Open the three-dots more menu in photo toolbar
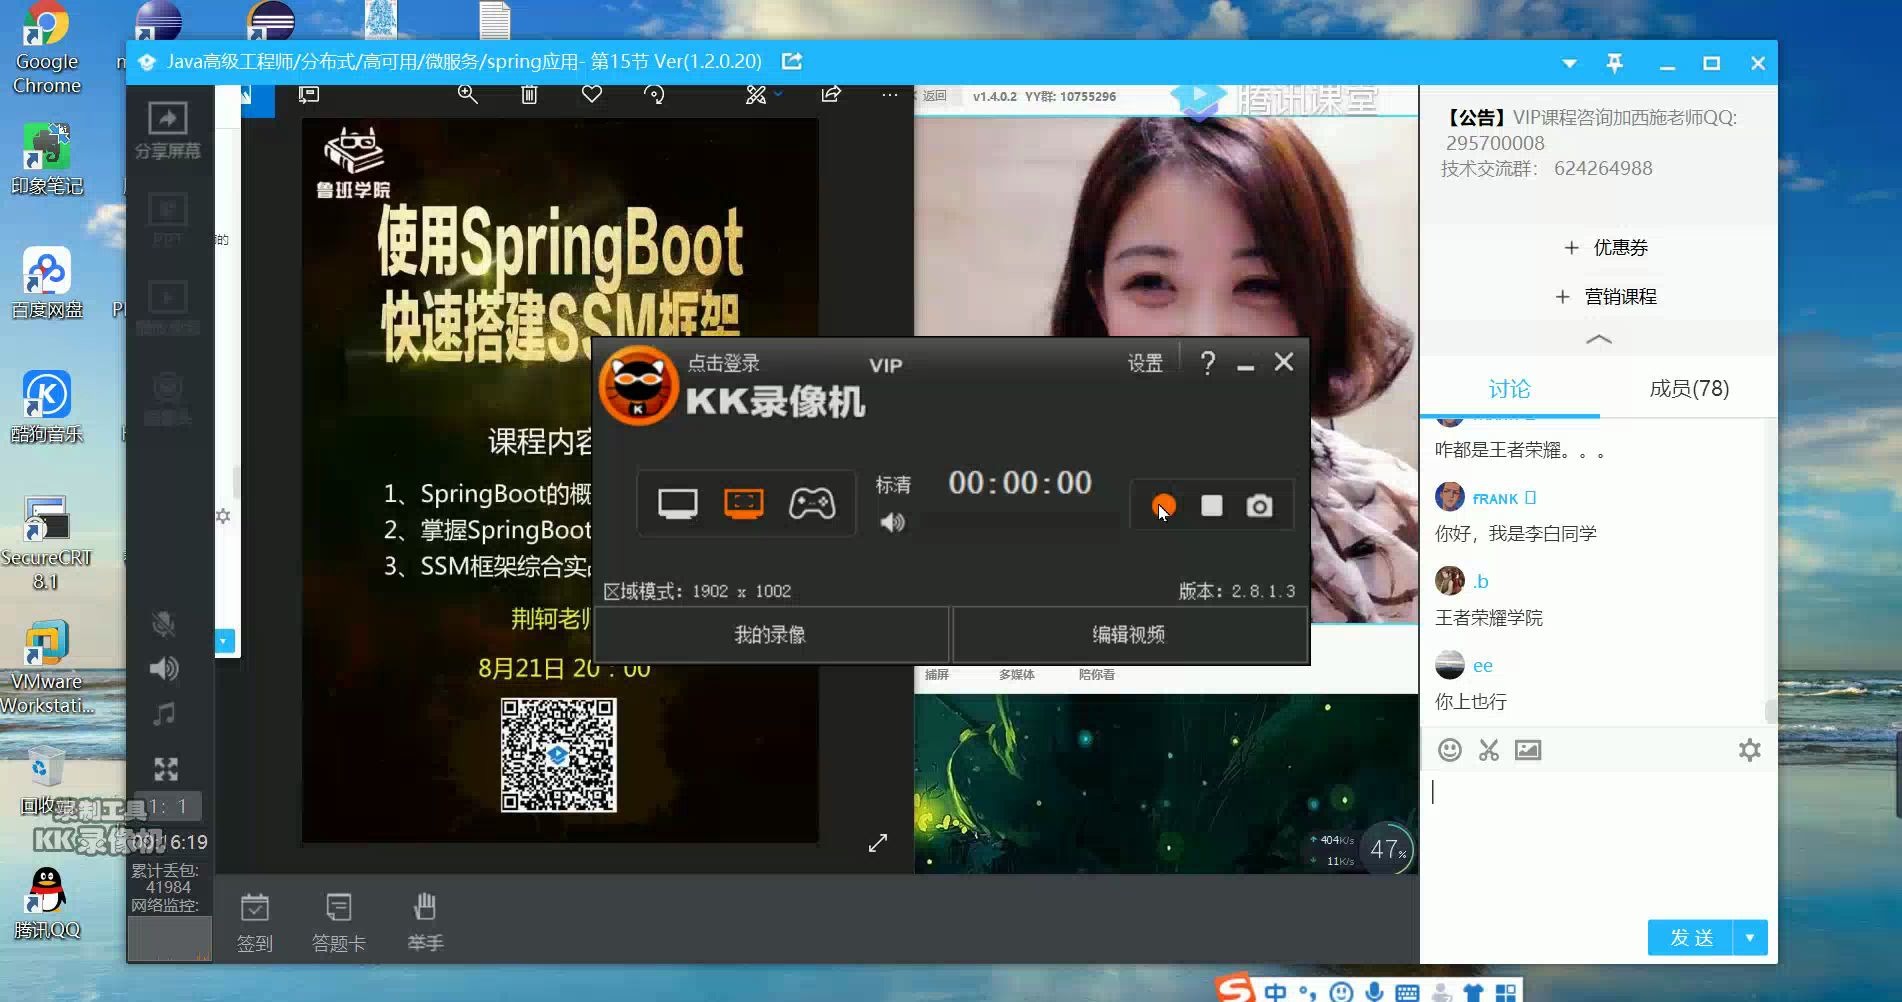The height and width of the screenshot is (1002, 1902). click(x=890, y=95)
